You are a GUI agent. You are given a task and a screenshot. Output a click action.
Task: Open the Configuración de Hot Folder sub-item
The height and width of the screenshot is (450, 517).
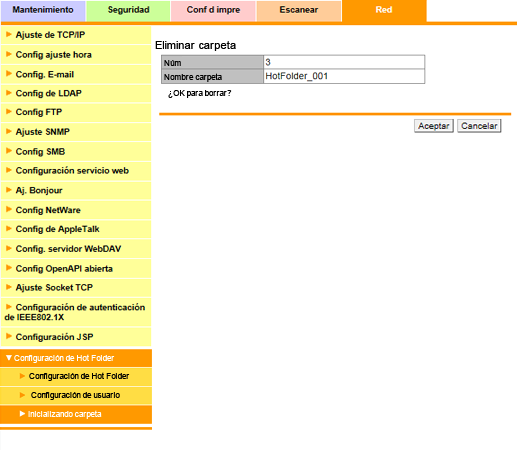click(76, 377)
